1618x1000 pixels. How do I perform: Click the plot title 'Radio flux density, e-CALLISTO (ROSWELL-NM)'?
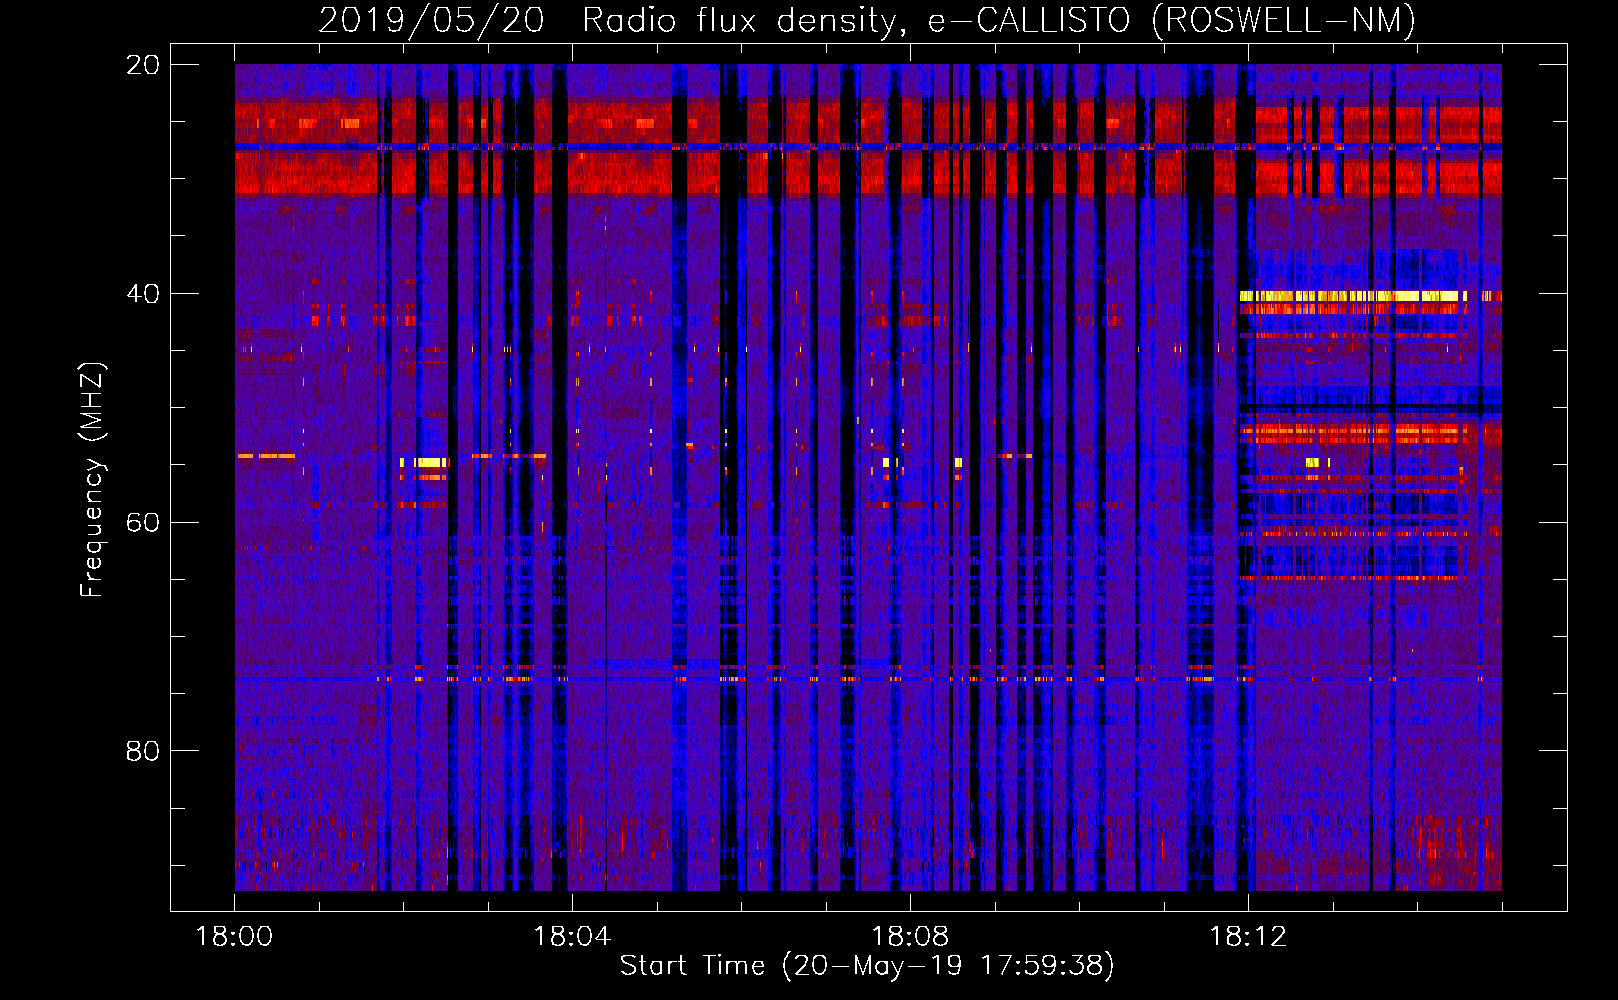tap(998, 21)
